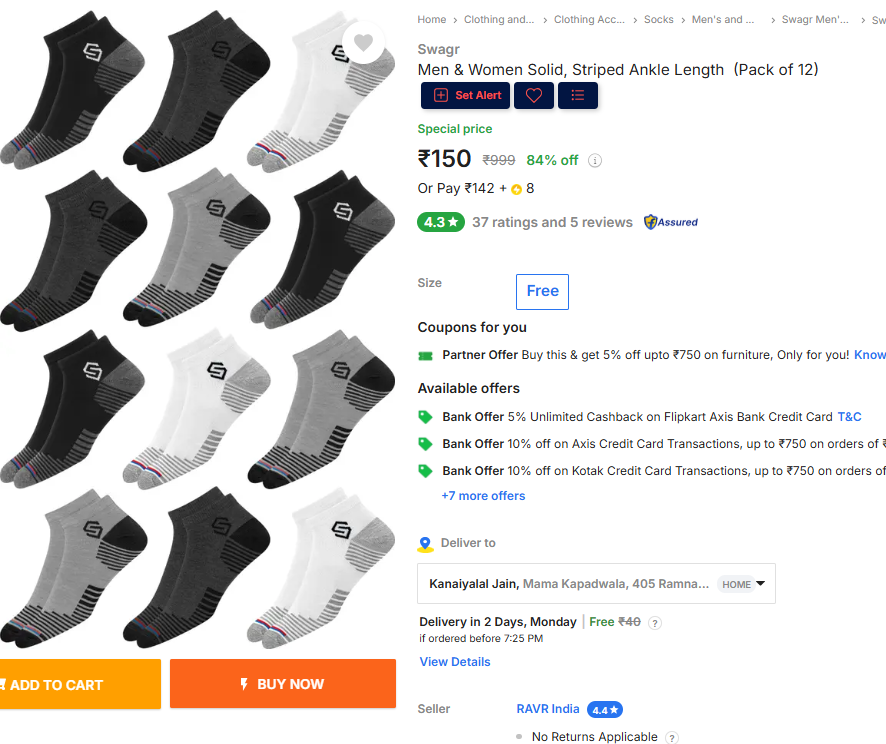Open T&C link for Axis Bank offer
The height and width of the screenshot is (744, 886).
849,417
